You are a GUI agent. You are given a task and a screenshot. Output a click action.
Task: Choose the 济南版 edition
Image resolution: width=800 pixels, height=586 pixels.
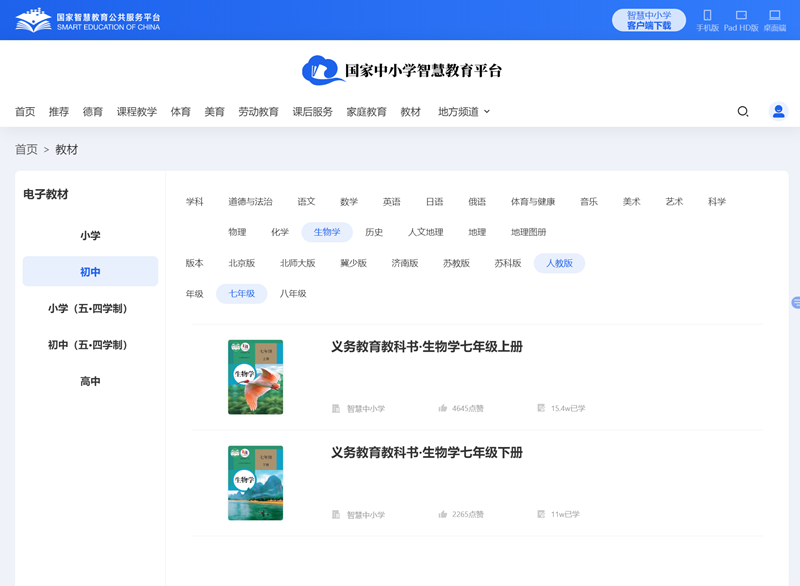pos(405,263)
